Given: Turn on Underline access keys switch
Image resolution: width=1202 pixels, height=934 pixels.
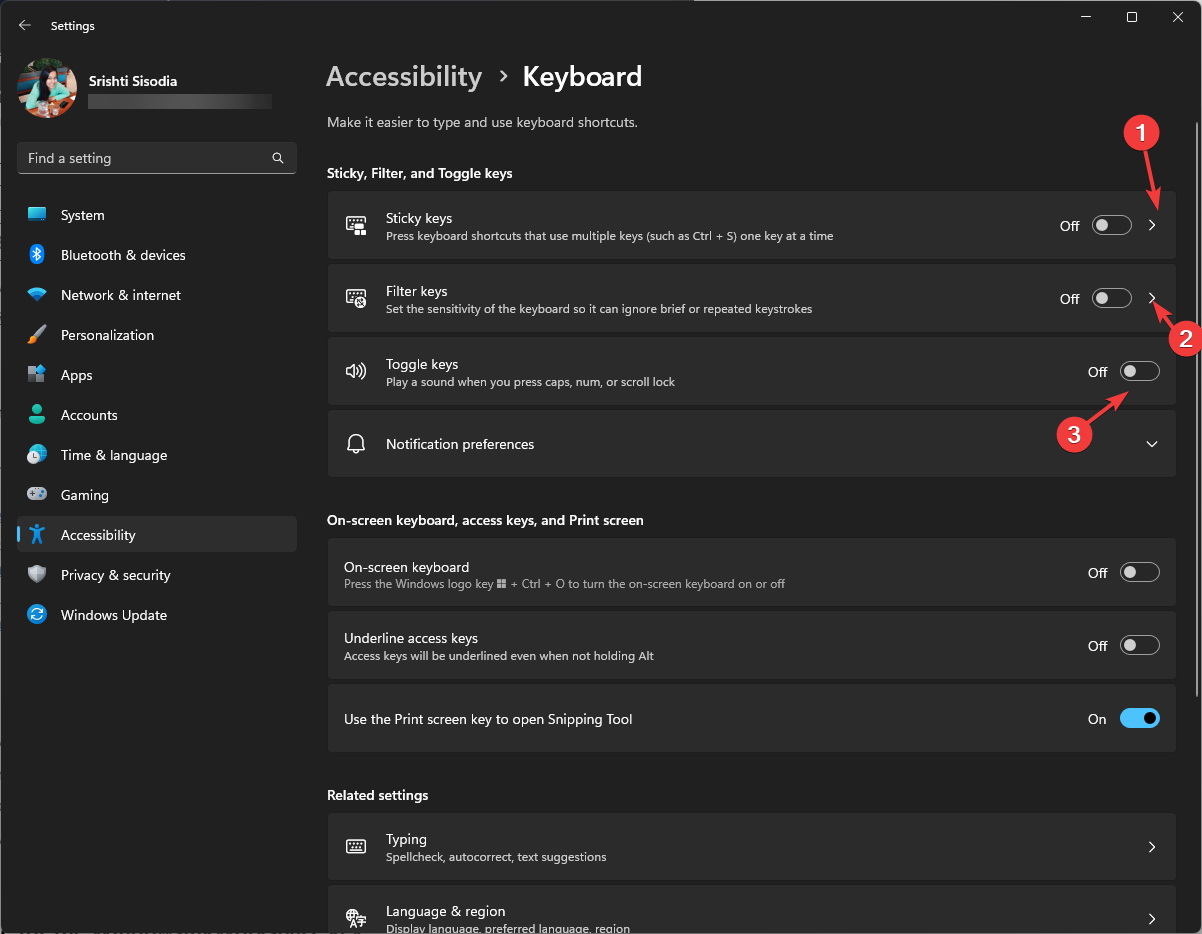Looking at the screenshot, I should pyautogui.click(x=1139, y=645).
